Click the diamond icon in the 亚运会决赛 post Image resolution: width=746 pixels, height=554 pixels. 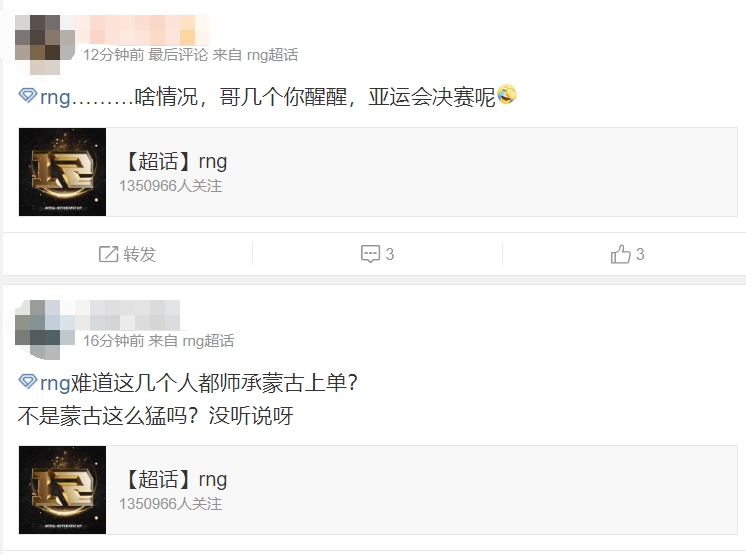pyautogui.click(x=28, y=97)
